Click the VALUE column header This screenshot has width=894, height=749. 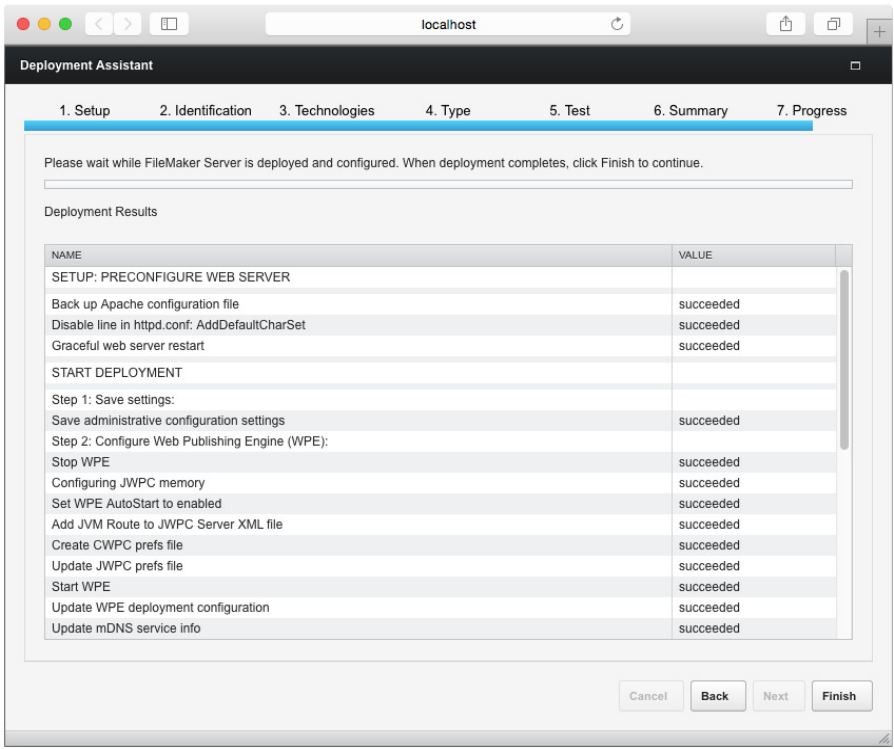click(754, 255)
